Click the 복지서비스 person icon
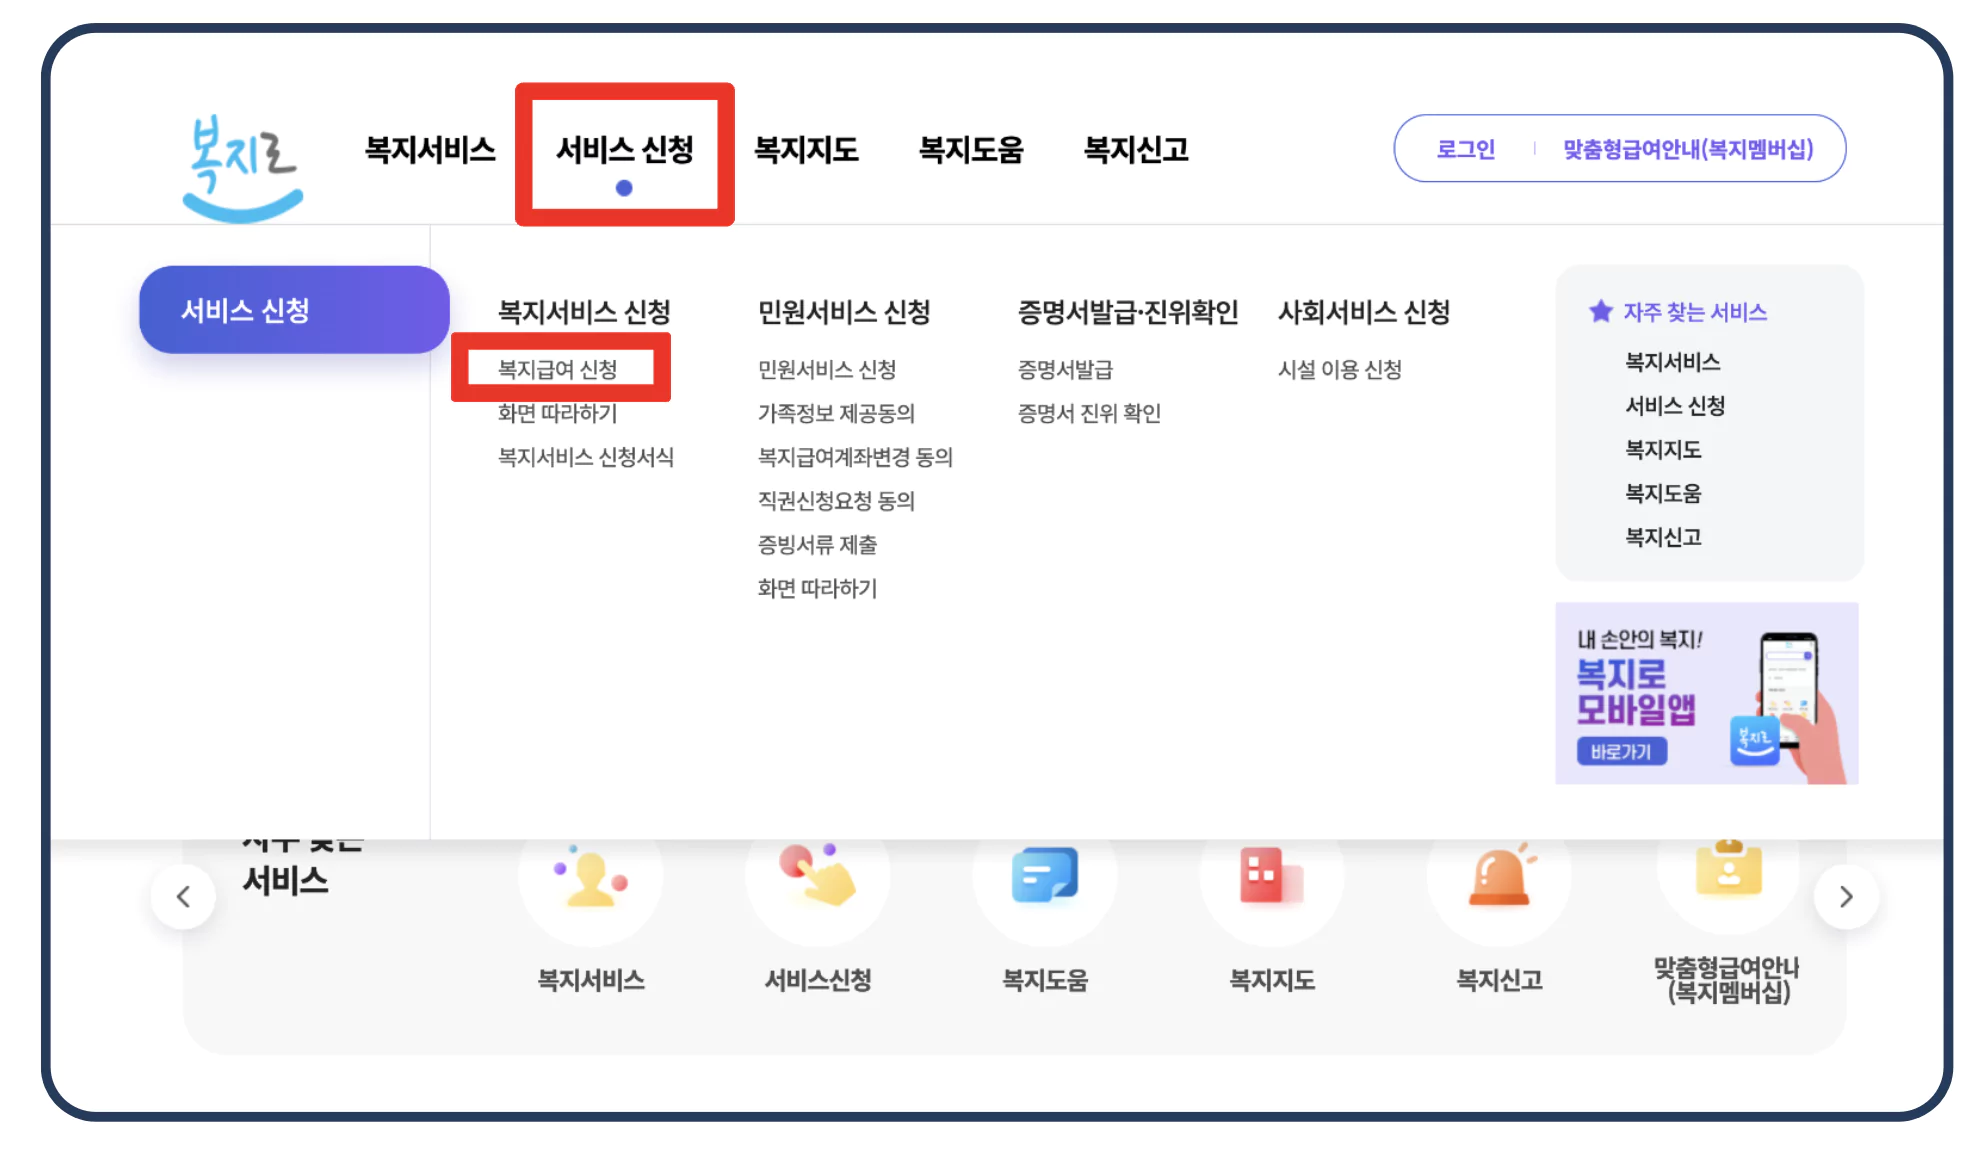 (591, 877)
